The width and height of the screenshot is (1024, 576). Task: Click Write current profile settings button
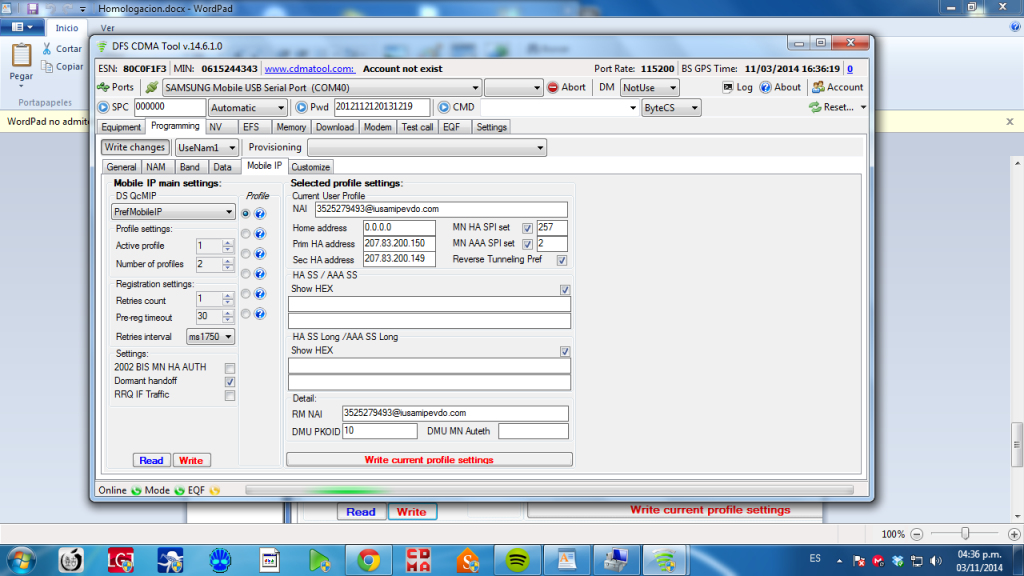pos(429,460)
